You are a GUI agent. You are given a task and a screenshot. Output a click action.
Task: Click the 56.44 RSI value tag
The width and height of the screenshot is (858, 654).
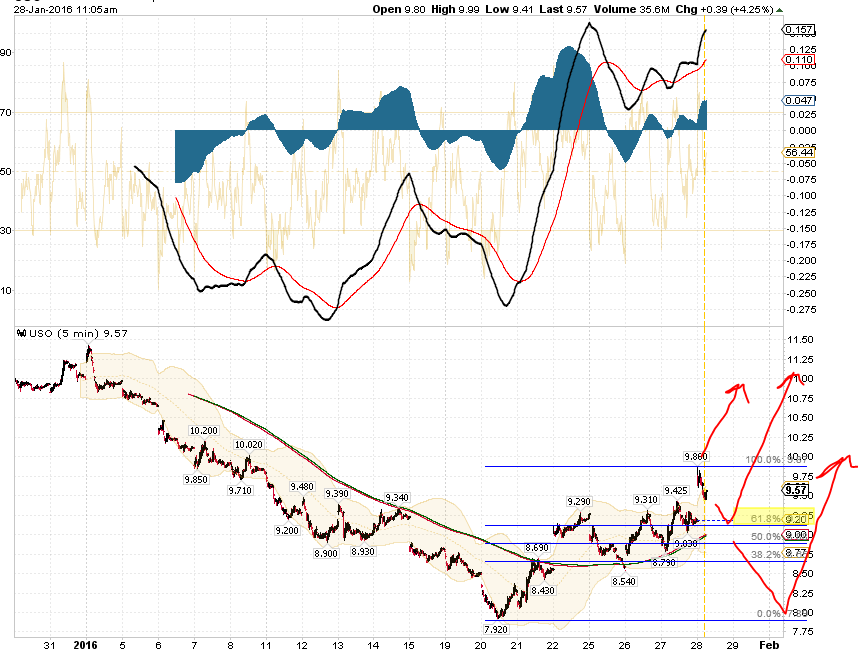tap(799, 152)
